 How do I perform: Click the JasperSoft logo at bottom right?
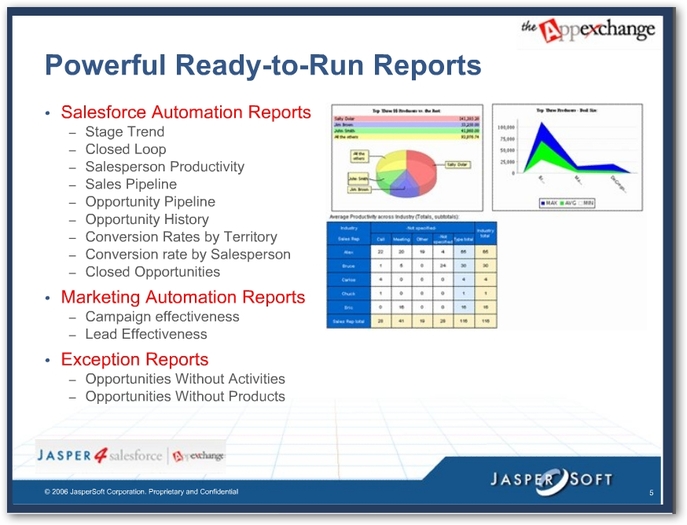[x=551, y=481]
